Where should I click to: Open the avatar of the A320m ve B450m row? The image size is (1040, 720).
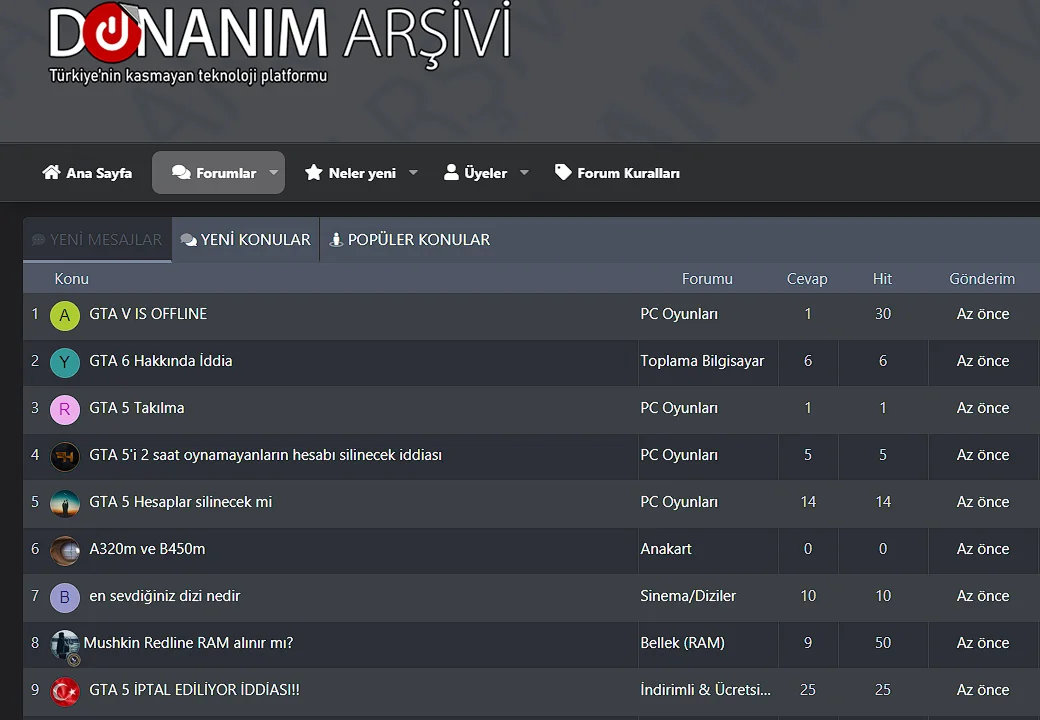[65, 550]
